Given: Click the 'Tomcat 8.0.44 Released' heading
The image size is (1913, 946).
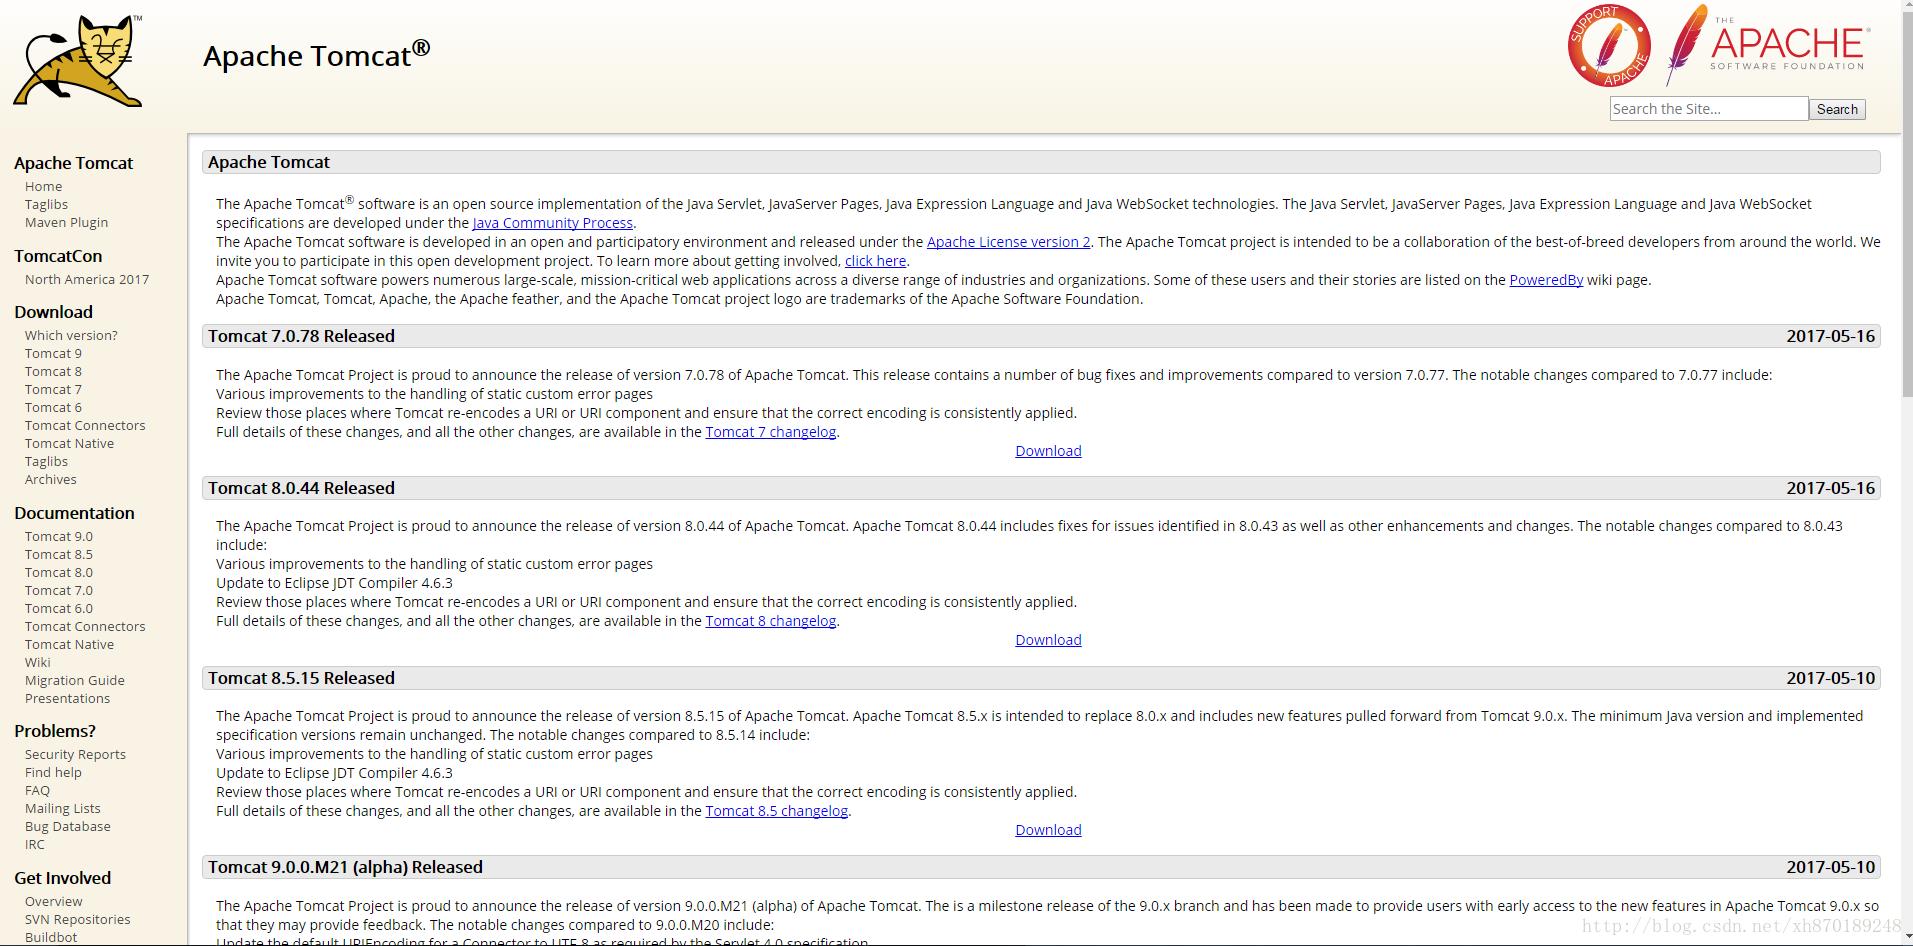Looking at the screenshot, I should [301, 488].
